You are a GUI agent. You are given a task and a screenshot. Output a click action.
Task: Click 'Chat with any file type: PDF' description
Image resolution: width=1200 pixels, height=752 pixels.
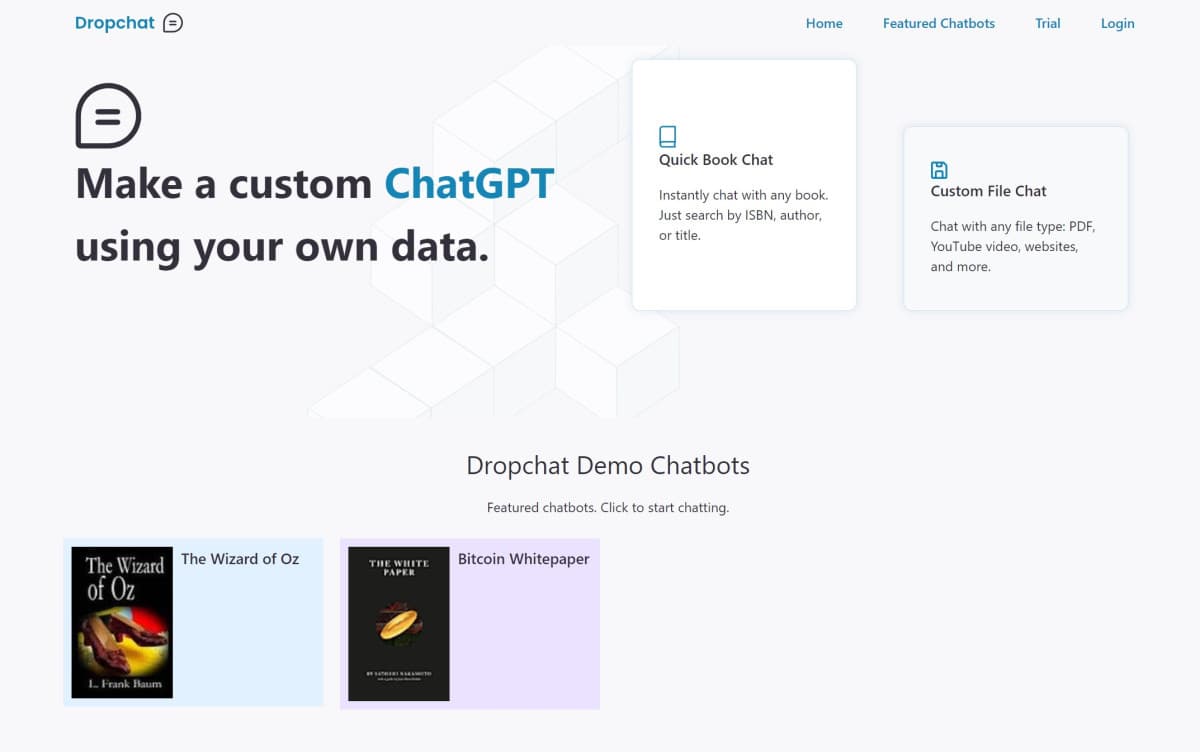1013,247
